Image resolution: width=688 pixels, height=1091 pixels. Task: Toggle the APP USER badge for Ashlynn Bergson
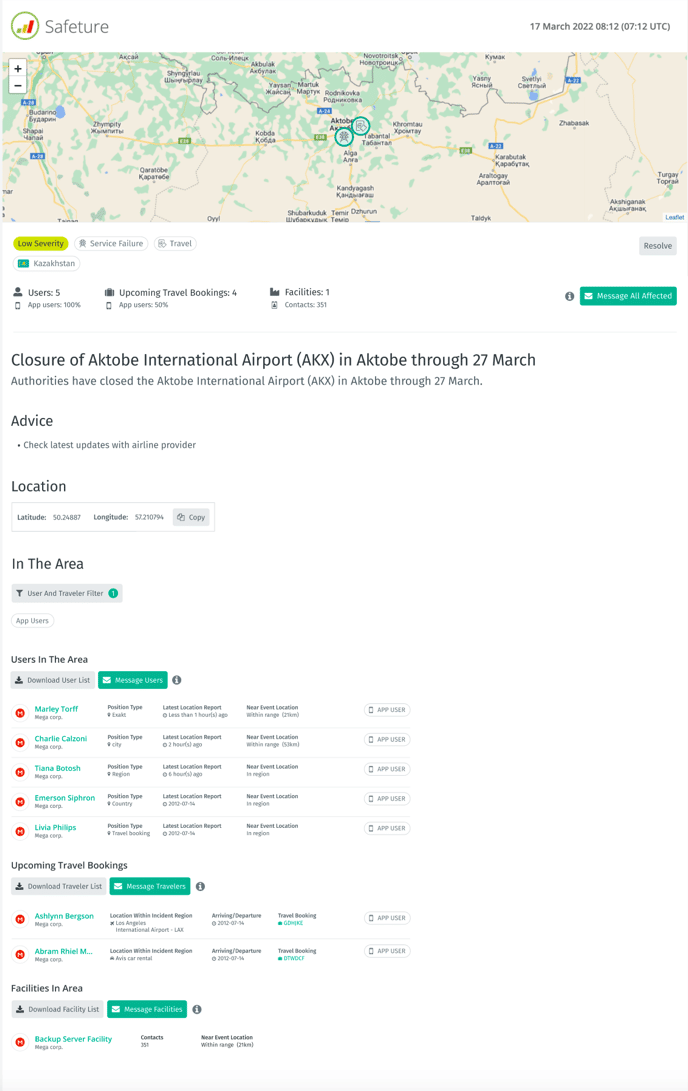coord(386,918)
